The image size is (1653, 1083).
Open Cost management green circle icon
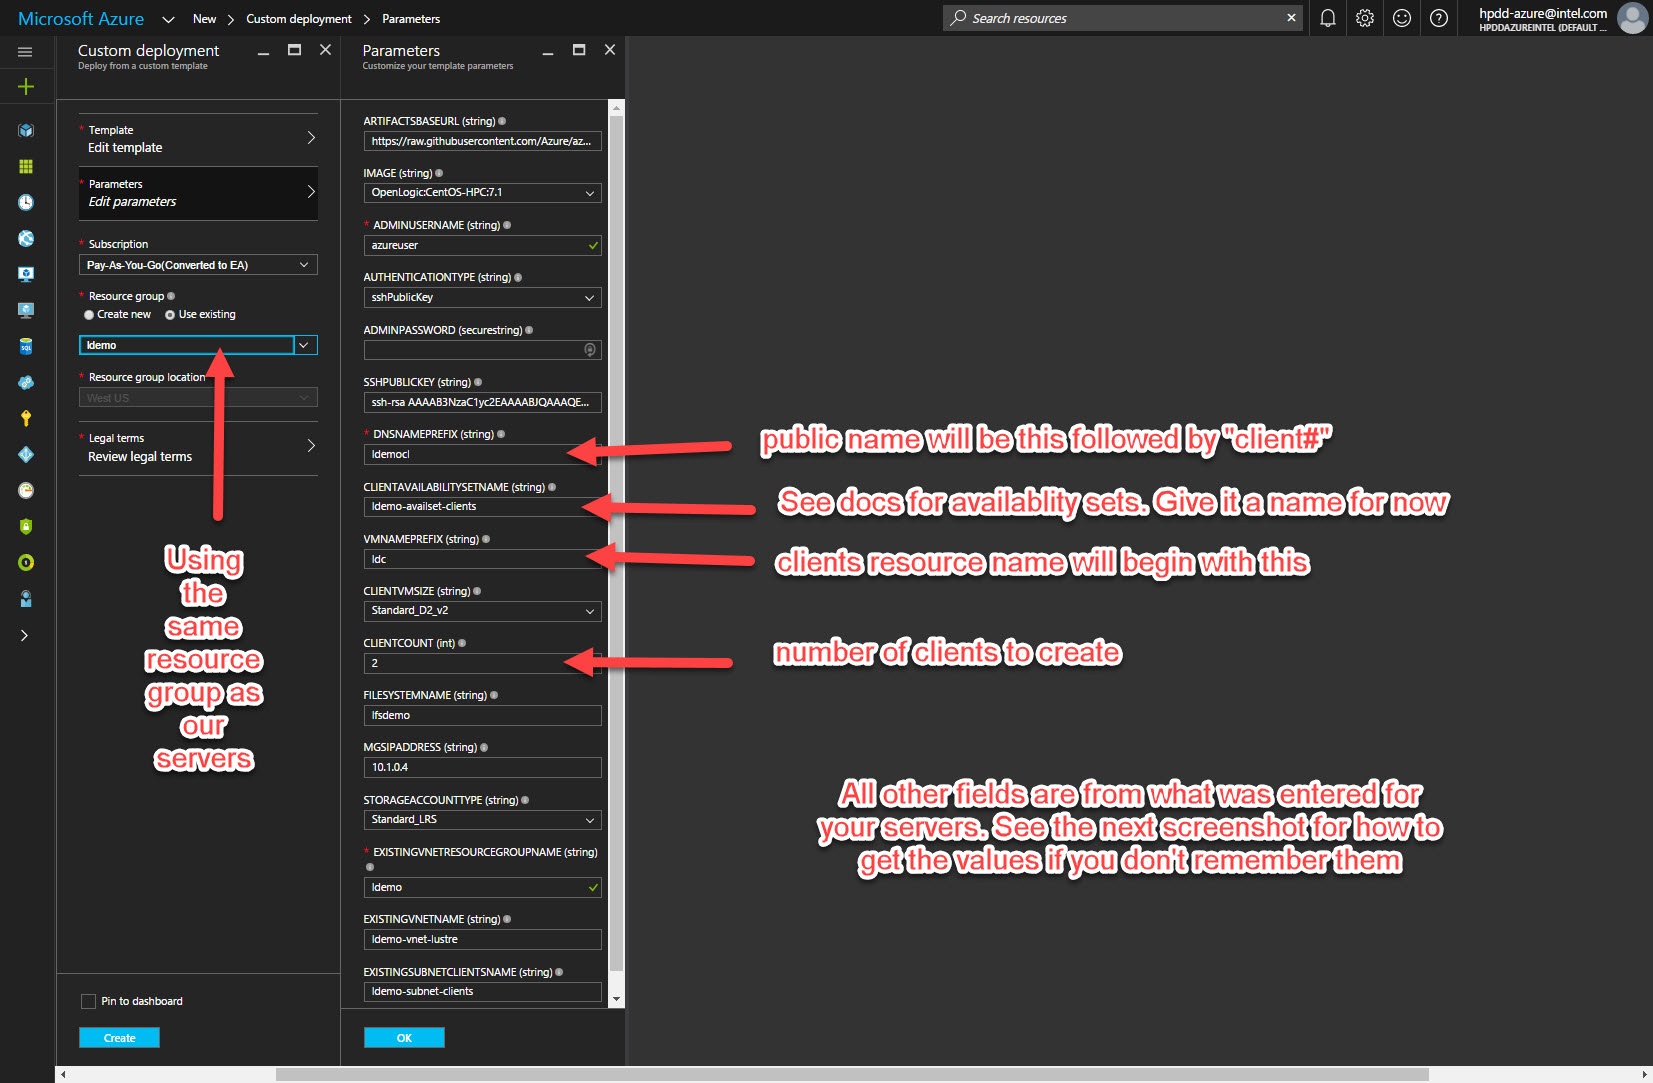26,562
